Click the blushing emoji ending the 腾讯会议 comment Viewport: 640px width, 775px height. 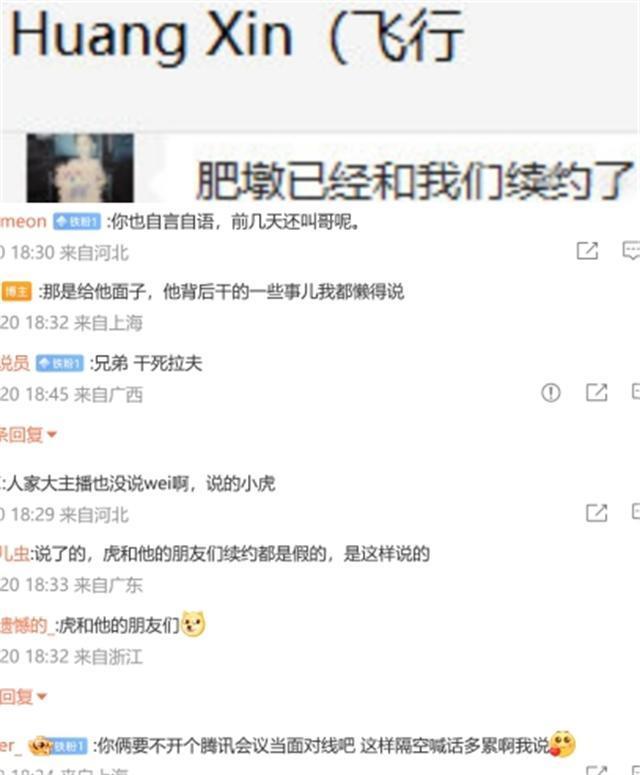(x=562, y=743)
